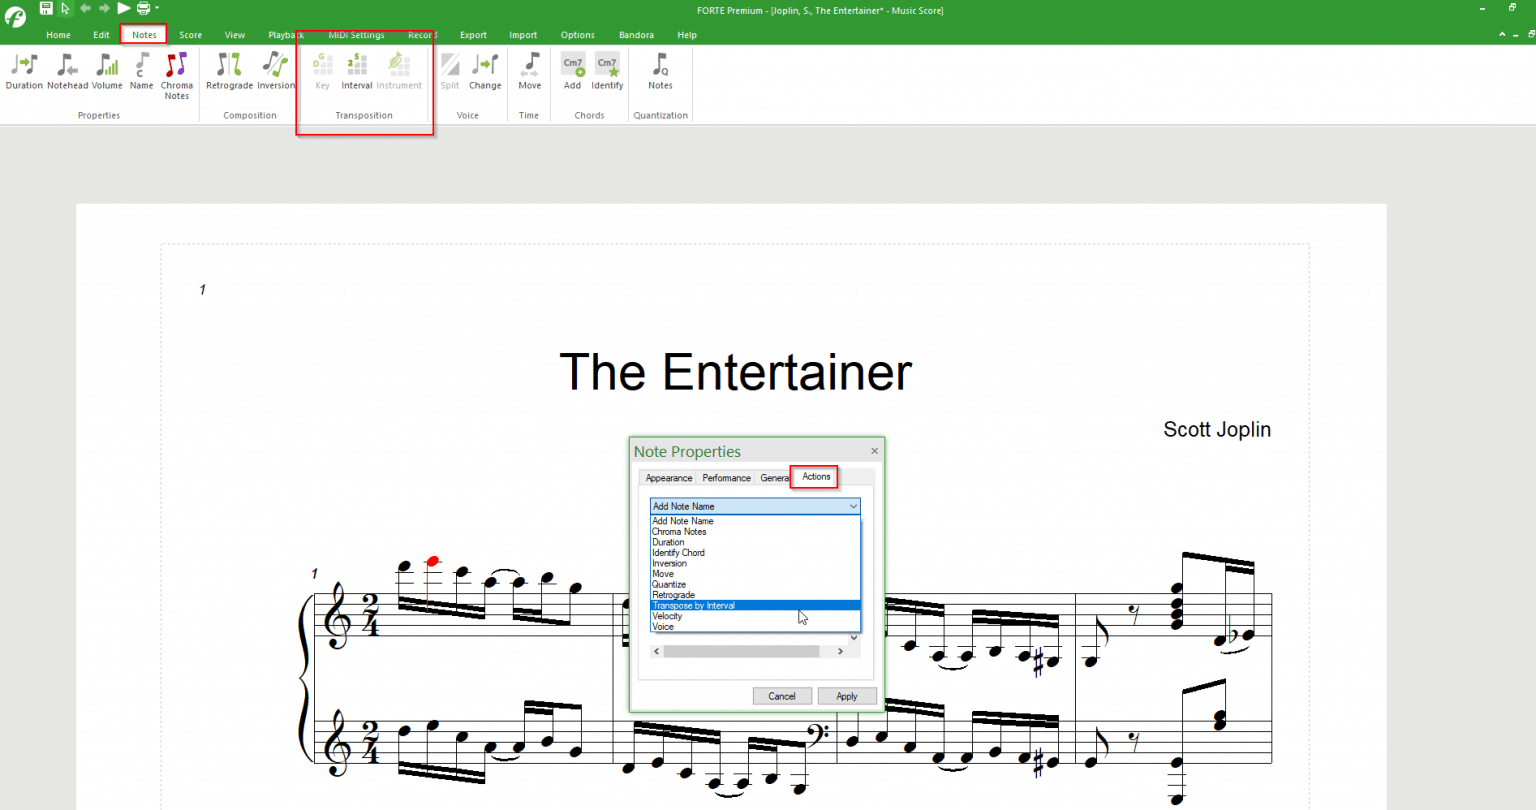Open the Score ribbon tab
Viewport: 1536px width, 810px height.
[190, 35]
